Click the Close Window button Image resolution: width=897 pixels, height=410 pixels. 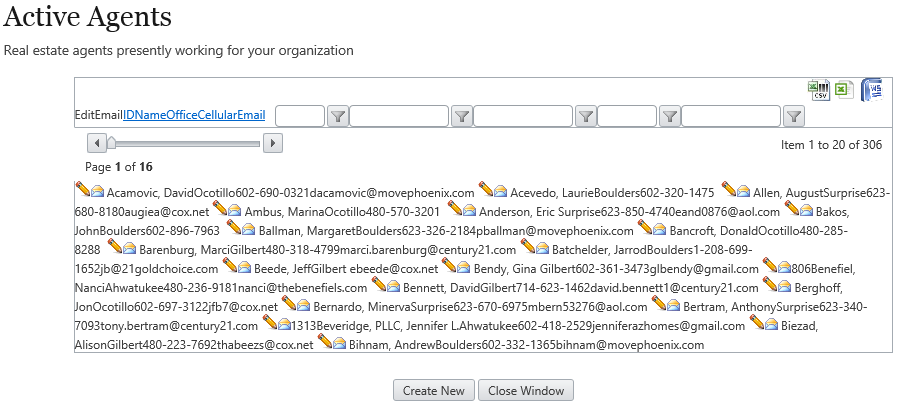[x=526, y=391]
